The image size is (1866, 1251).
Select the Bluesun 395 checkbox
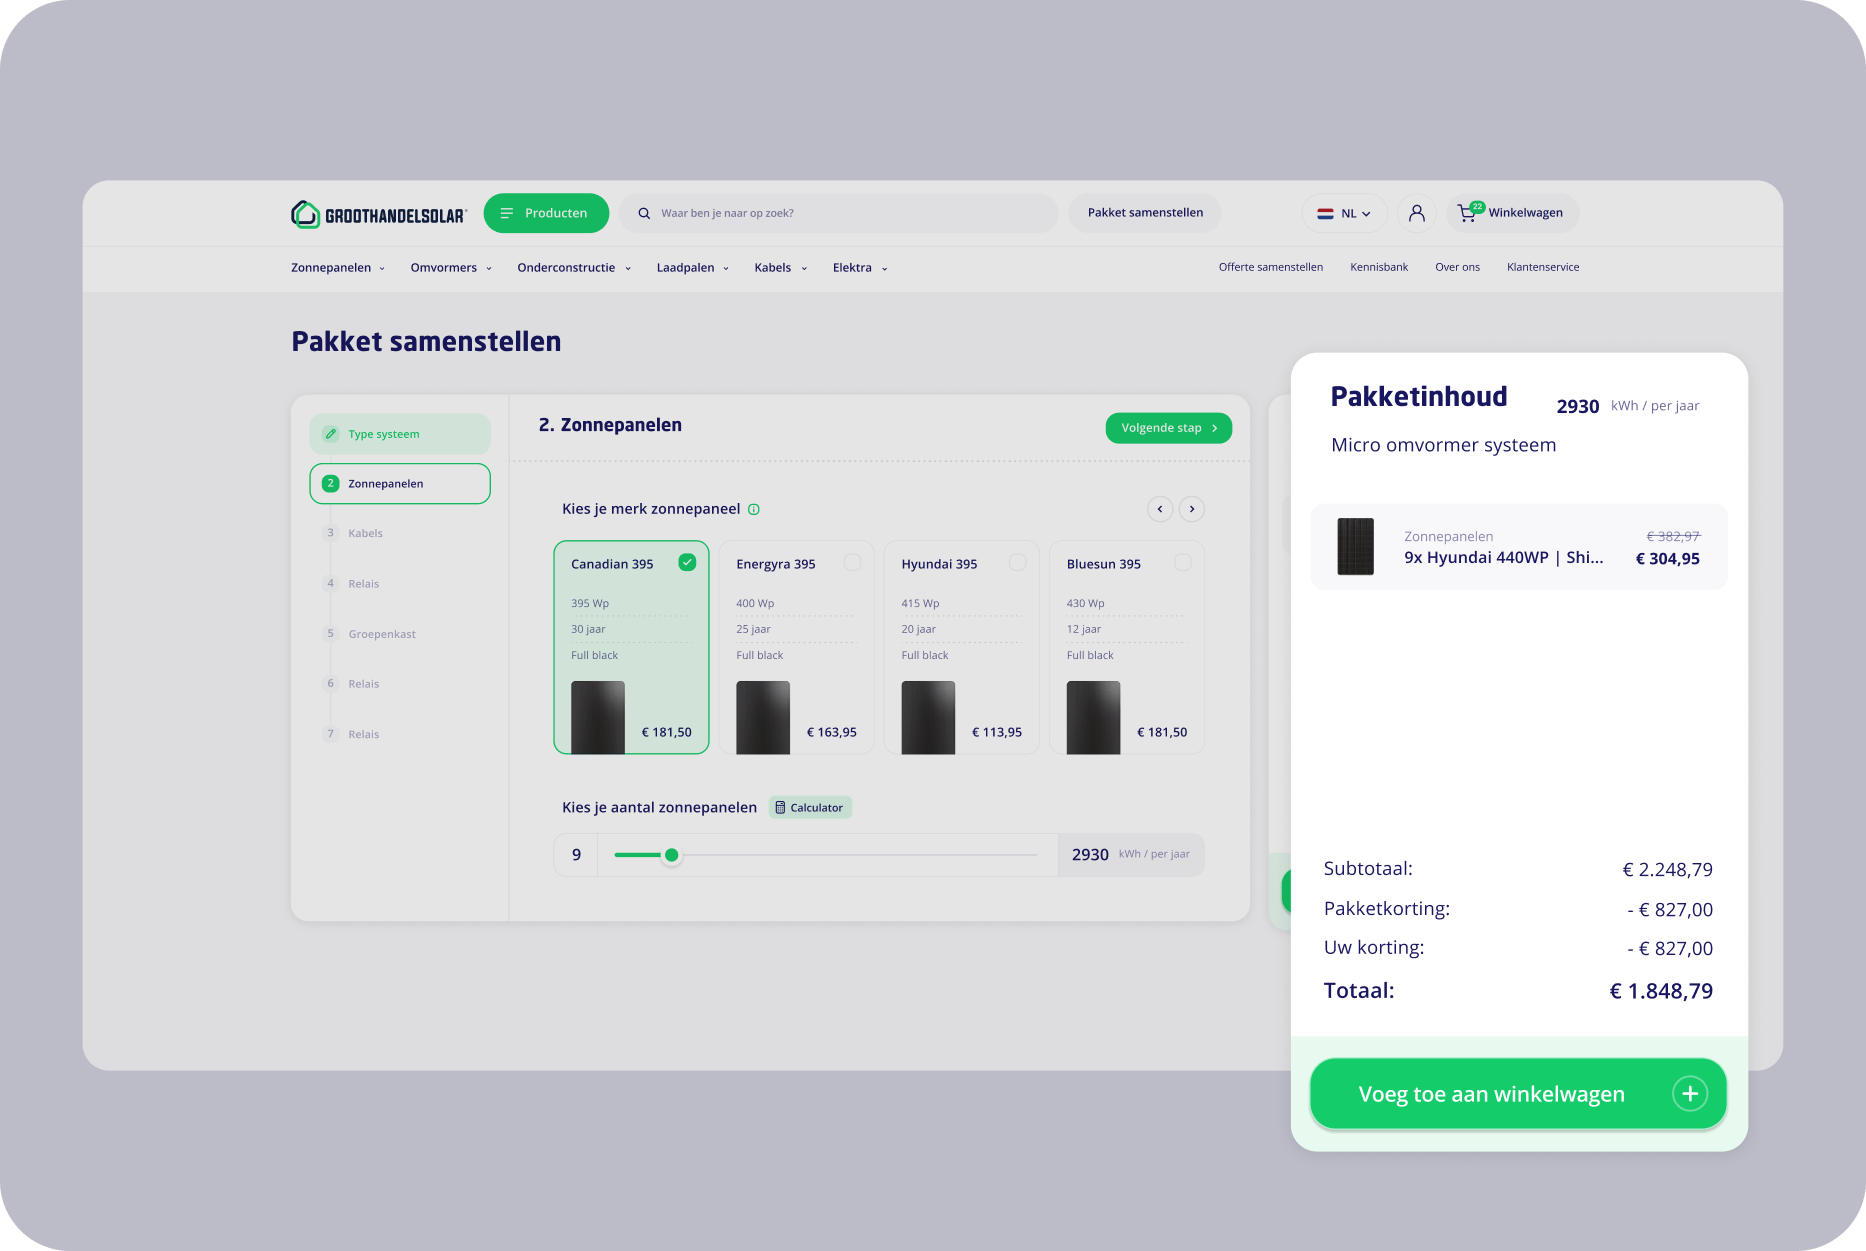[x=1183, y=562]
